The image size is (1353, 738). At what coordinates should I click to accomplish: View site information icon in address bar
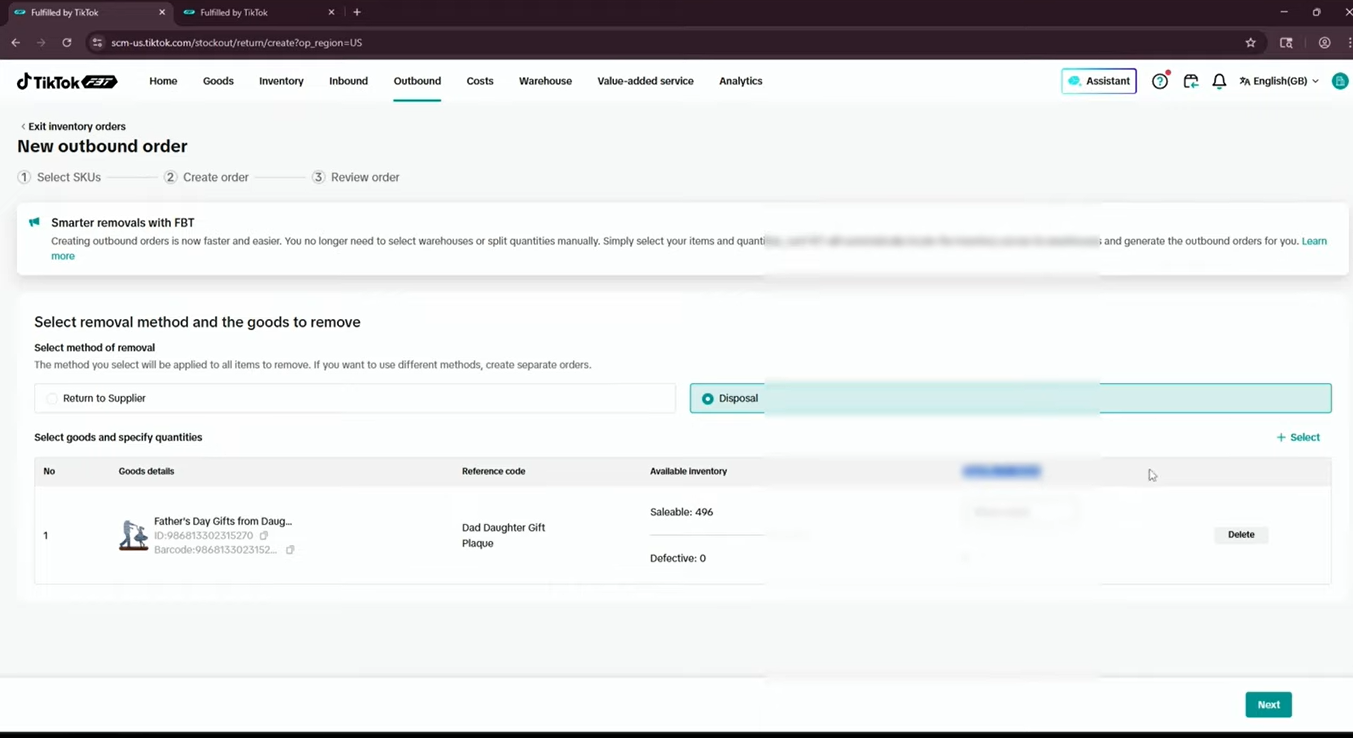(x=97, y=43)
